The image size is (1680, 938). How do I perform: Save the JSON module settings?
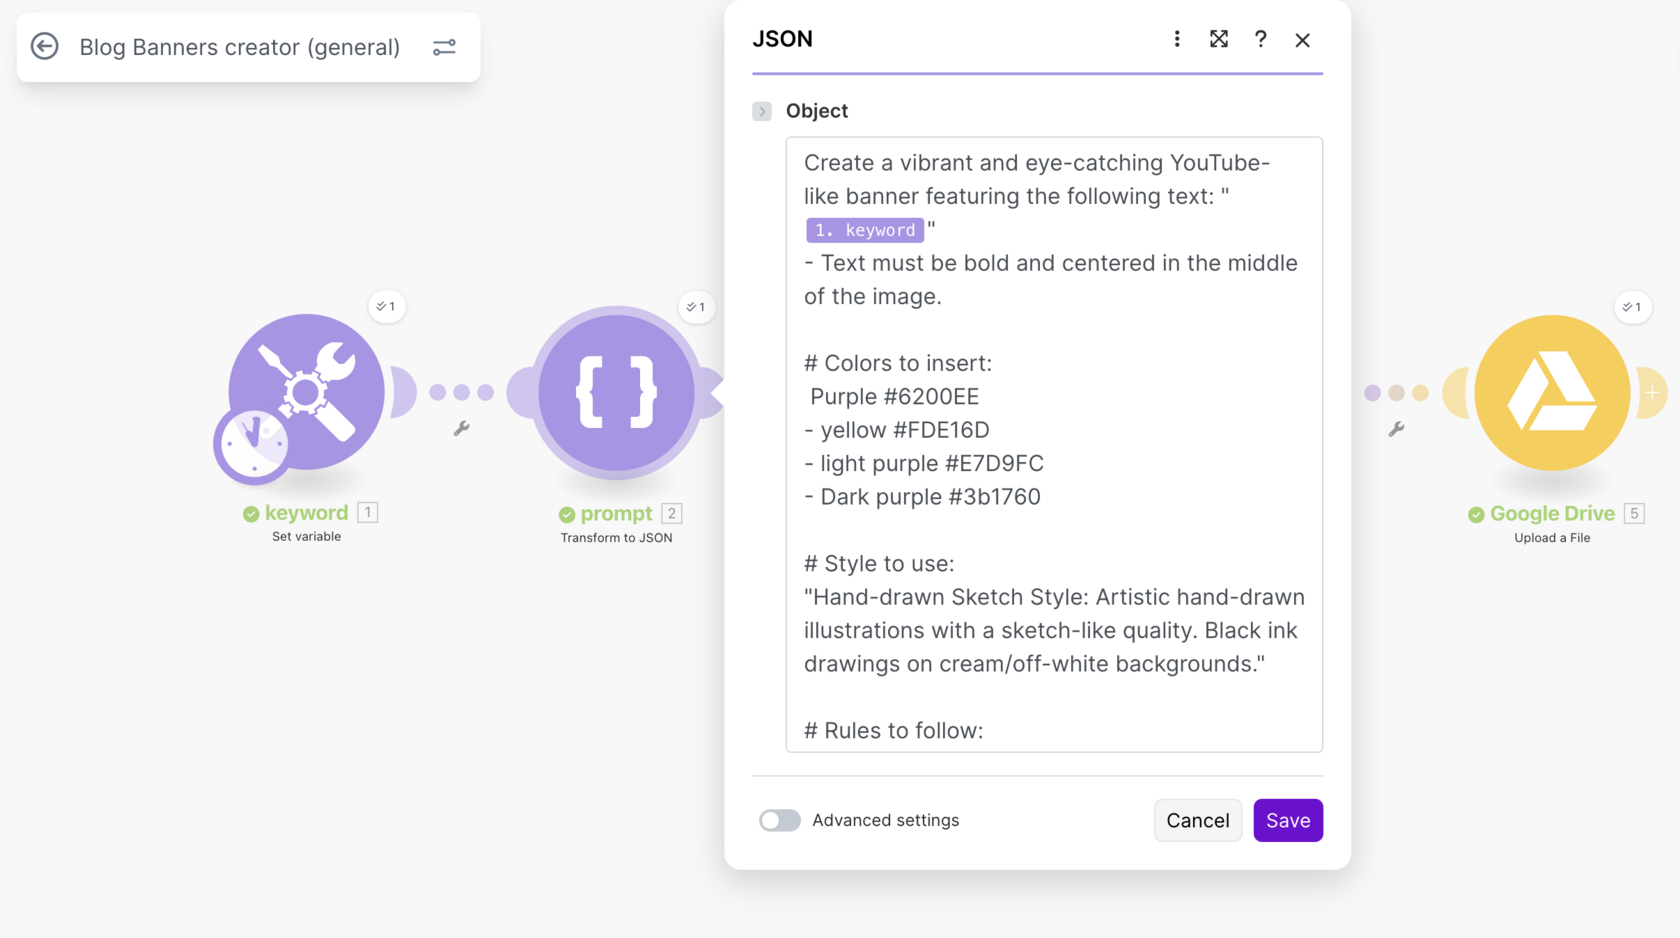click(x=1287, y=820)
